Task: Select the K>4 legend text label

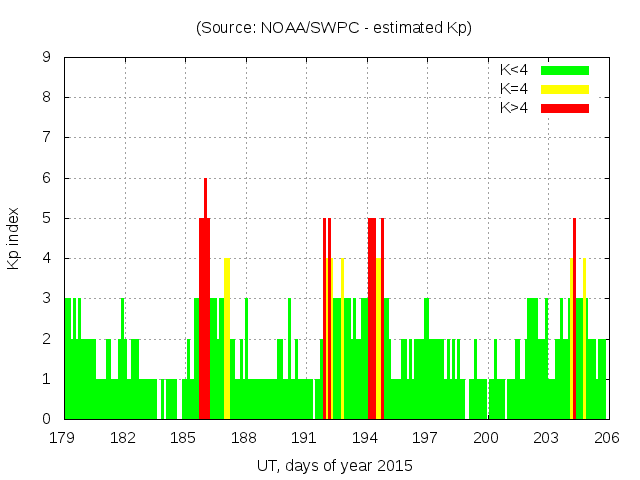Action: coord(515,108)
